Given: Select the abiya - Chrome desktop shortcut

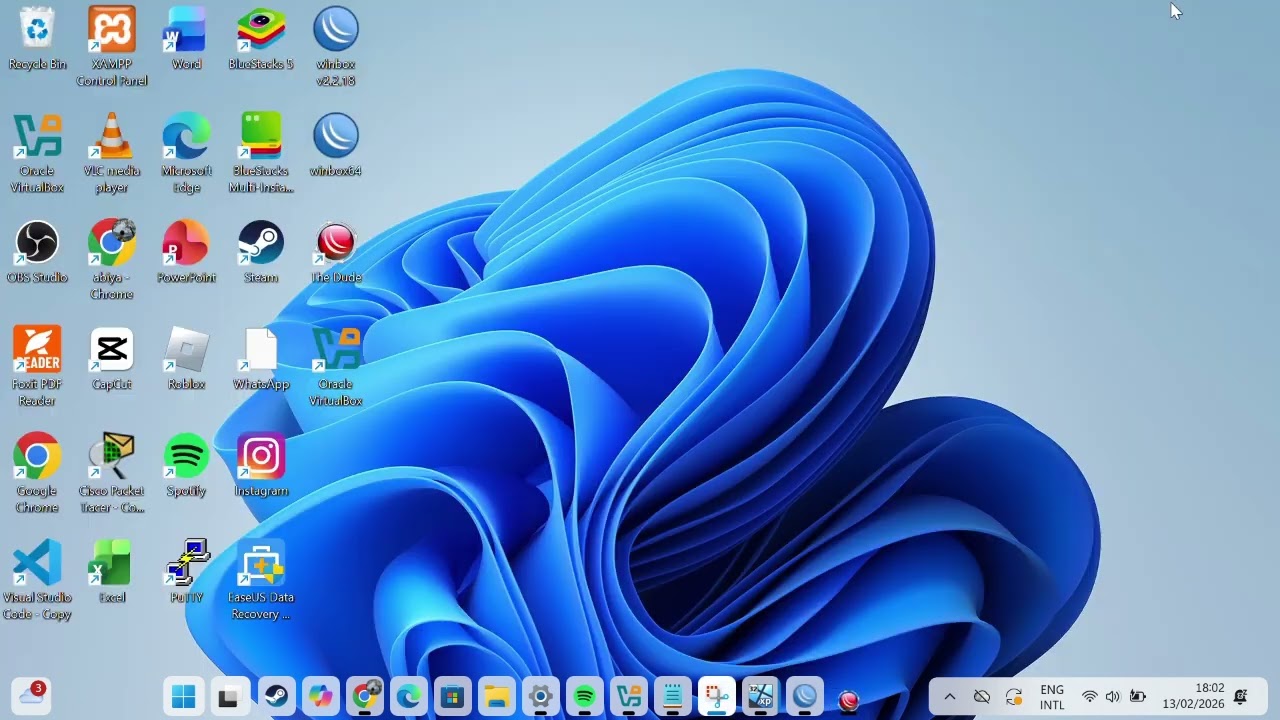Looking at the screenshot, I should 112,260.
